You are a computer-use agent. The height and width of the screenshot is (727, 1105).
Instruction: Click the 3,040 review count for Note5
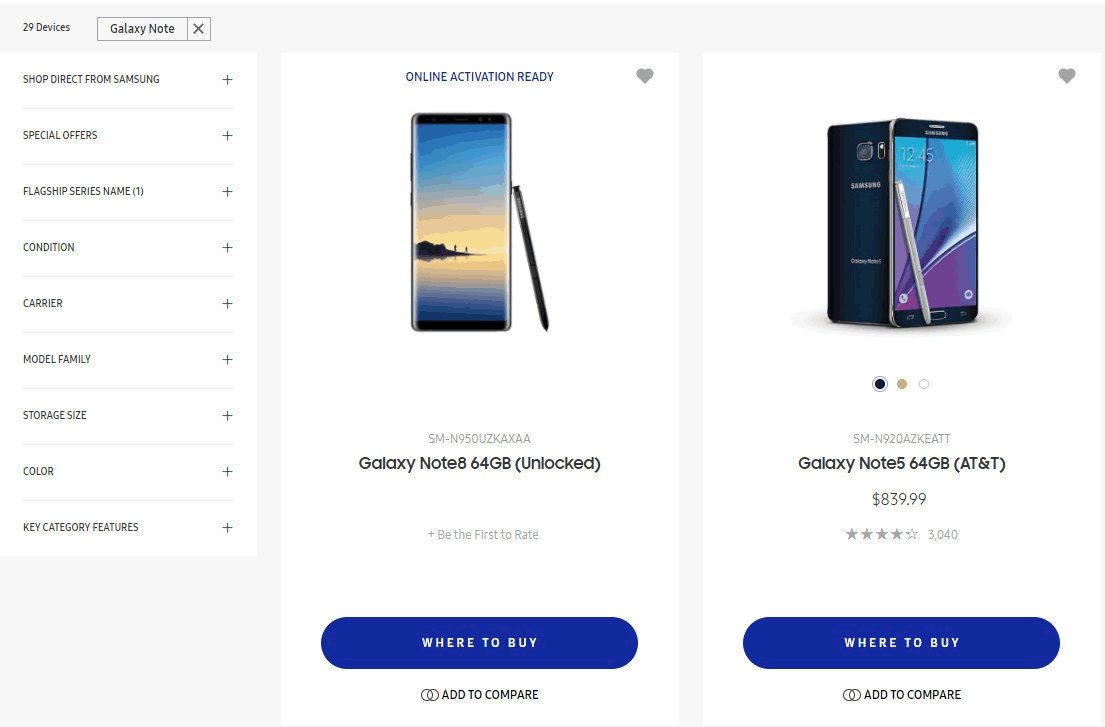(x=944, y=534)
